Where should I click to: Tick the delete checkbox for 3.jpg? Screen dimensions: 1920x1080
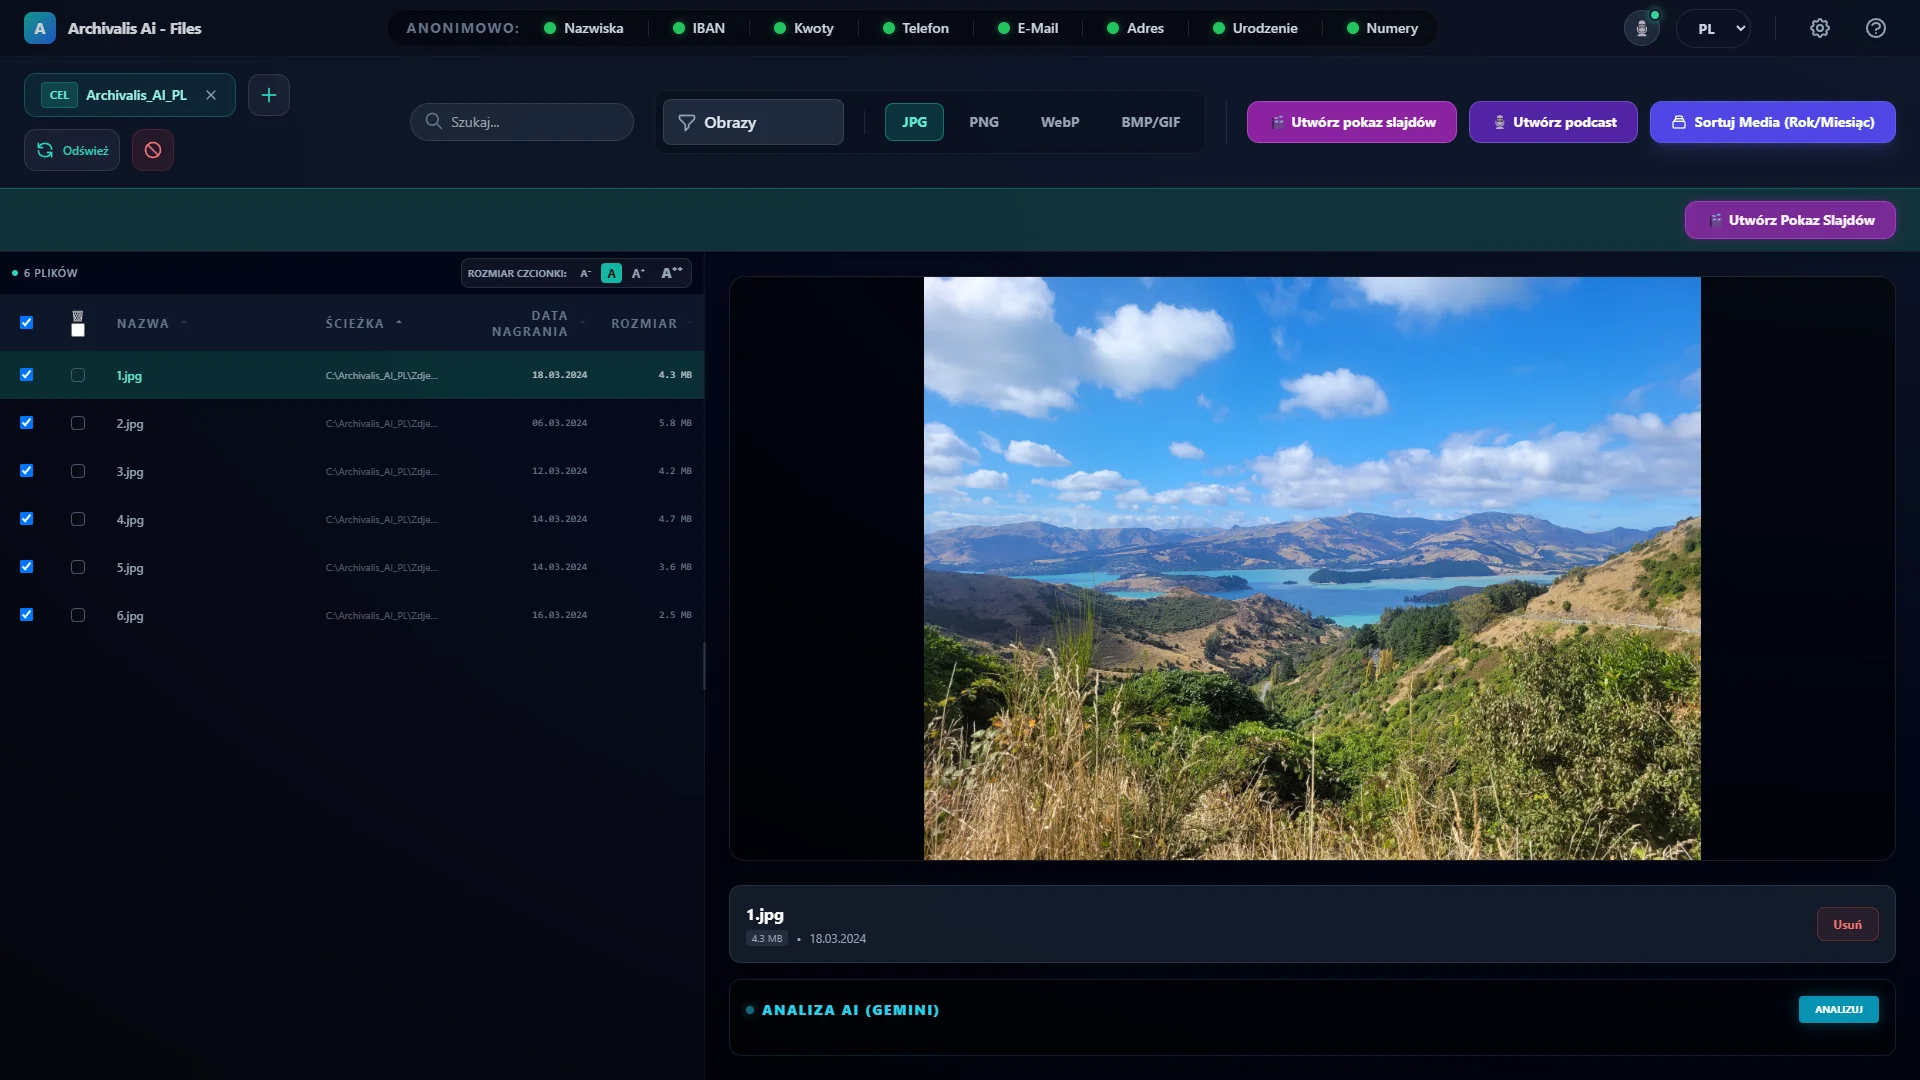coord(78,471)
